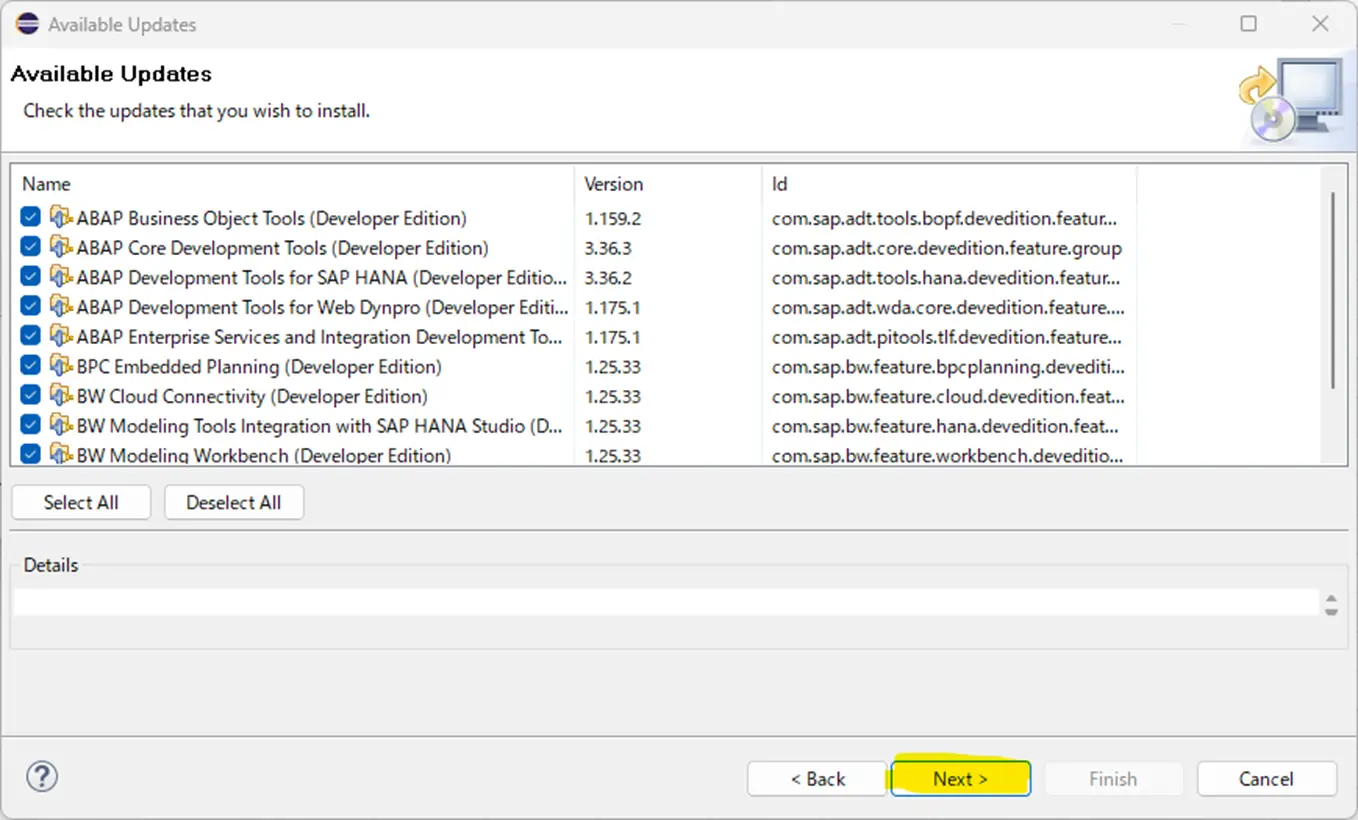Select the BPC Embedded Planning row name
1358x820 pixels.
pyautogui.click(x=259, y=366)
